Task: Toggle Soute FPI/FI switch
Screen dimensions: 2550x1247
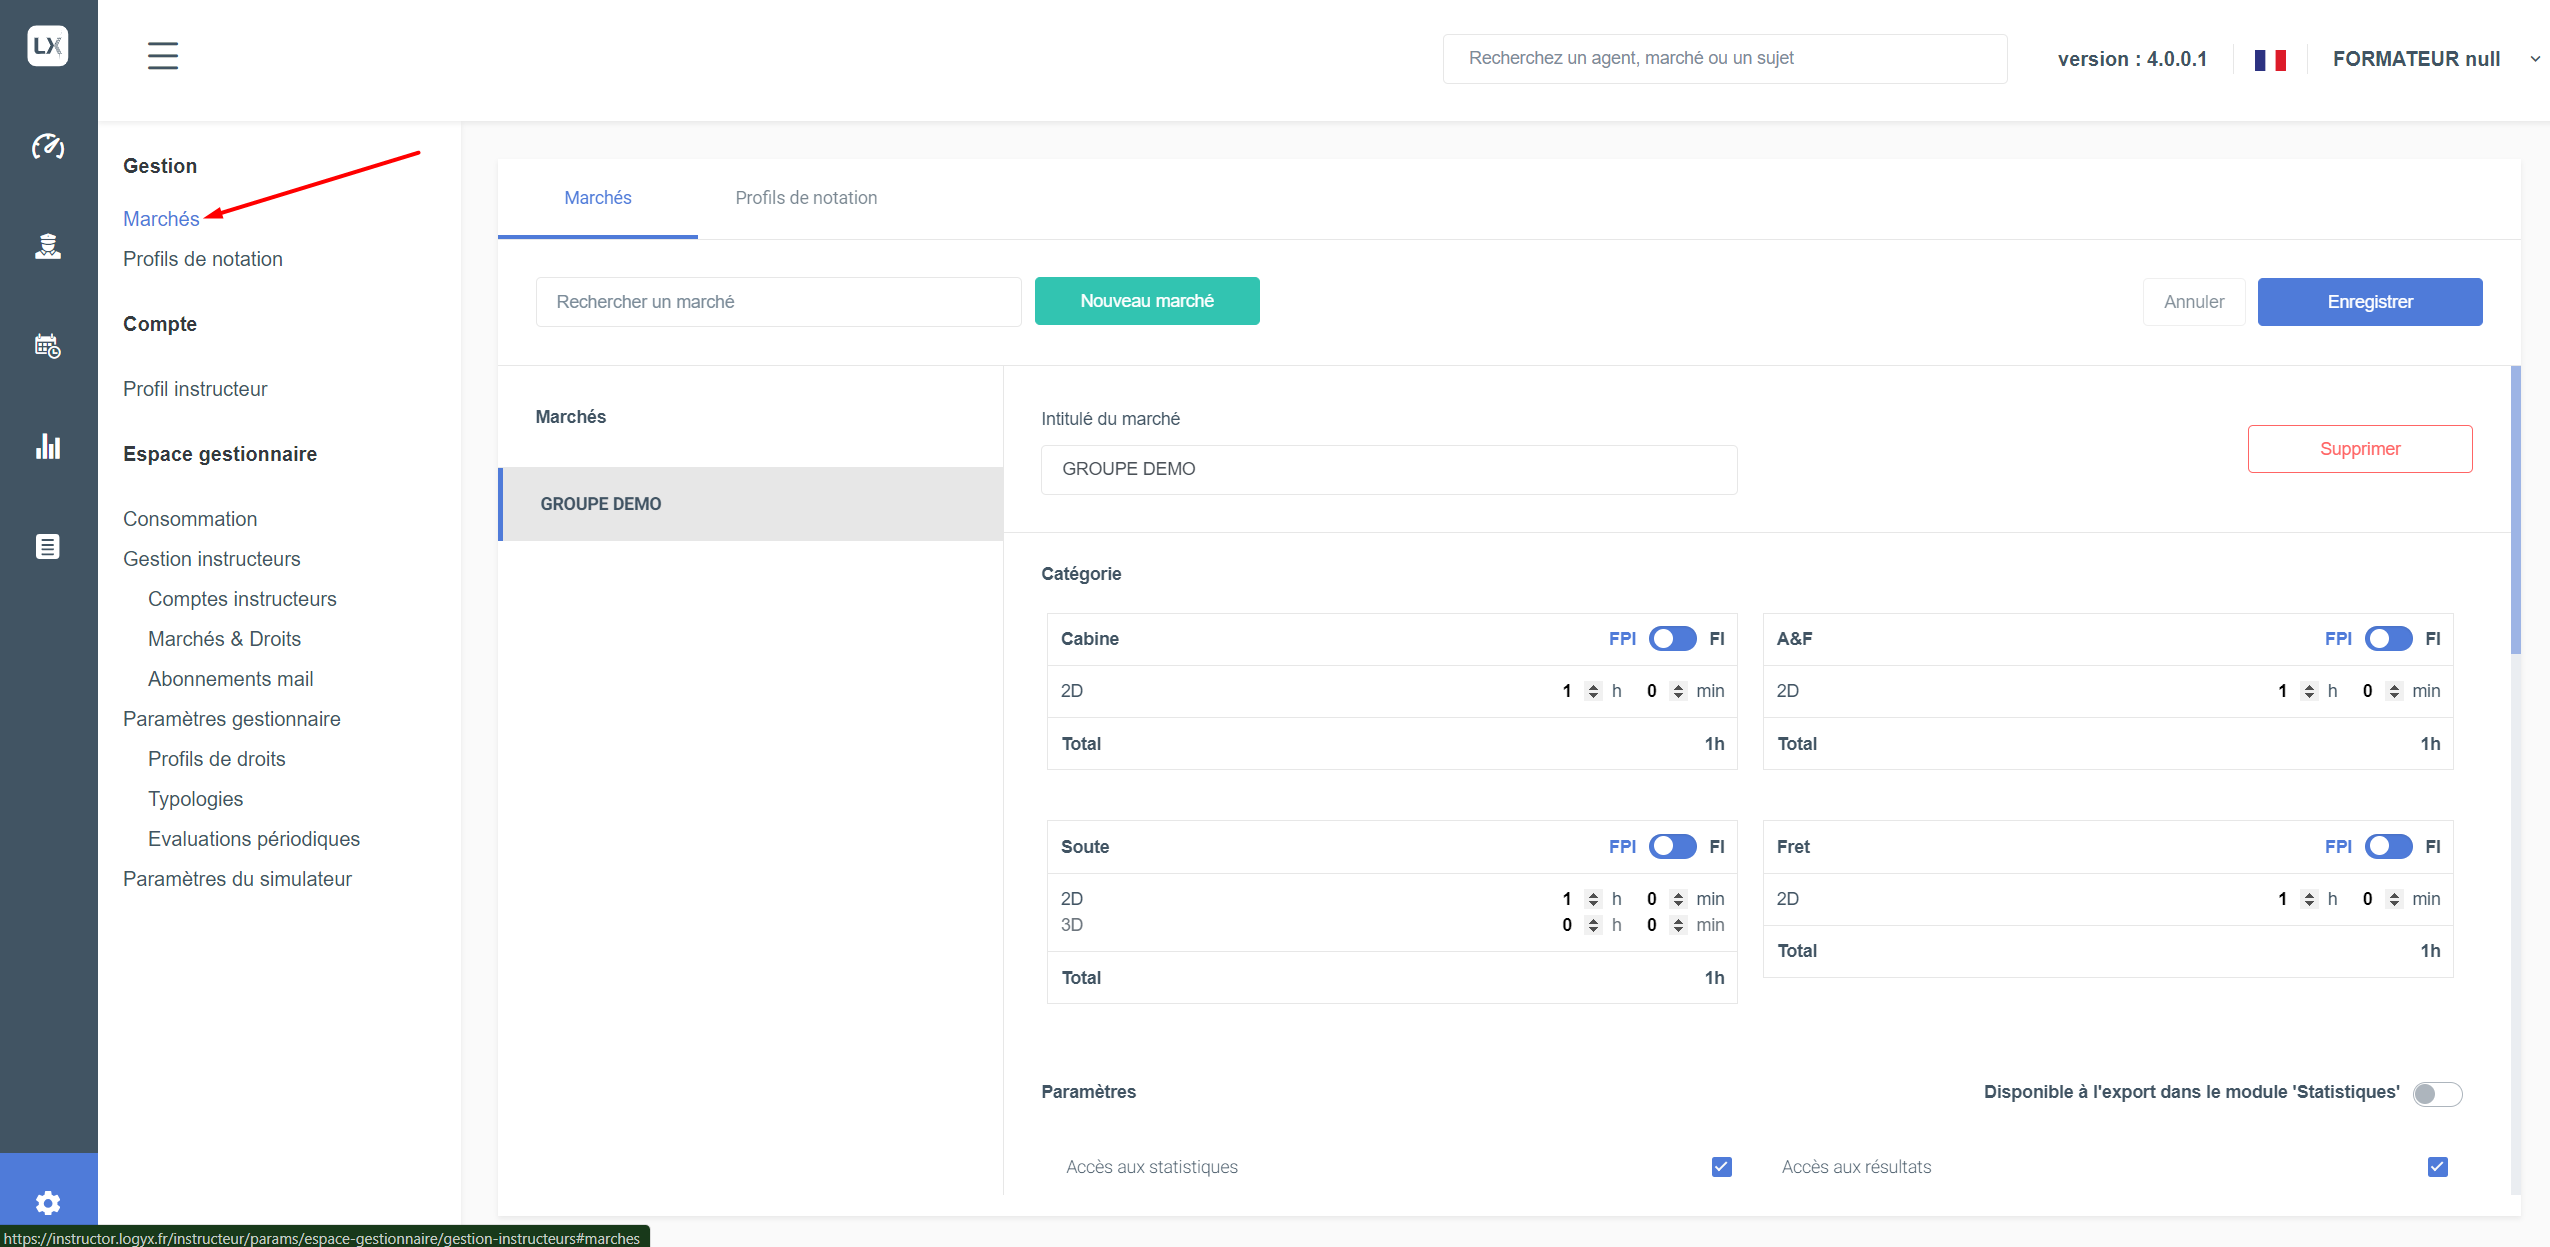Action: (x=1672, y=847)
